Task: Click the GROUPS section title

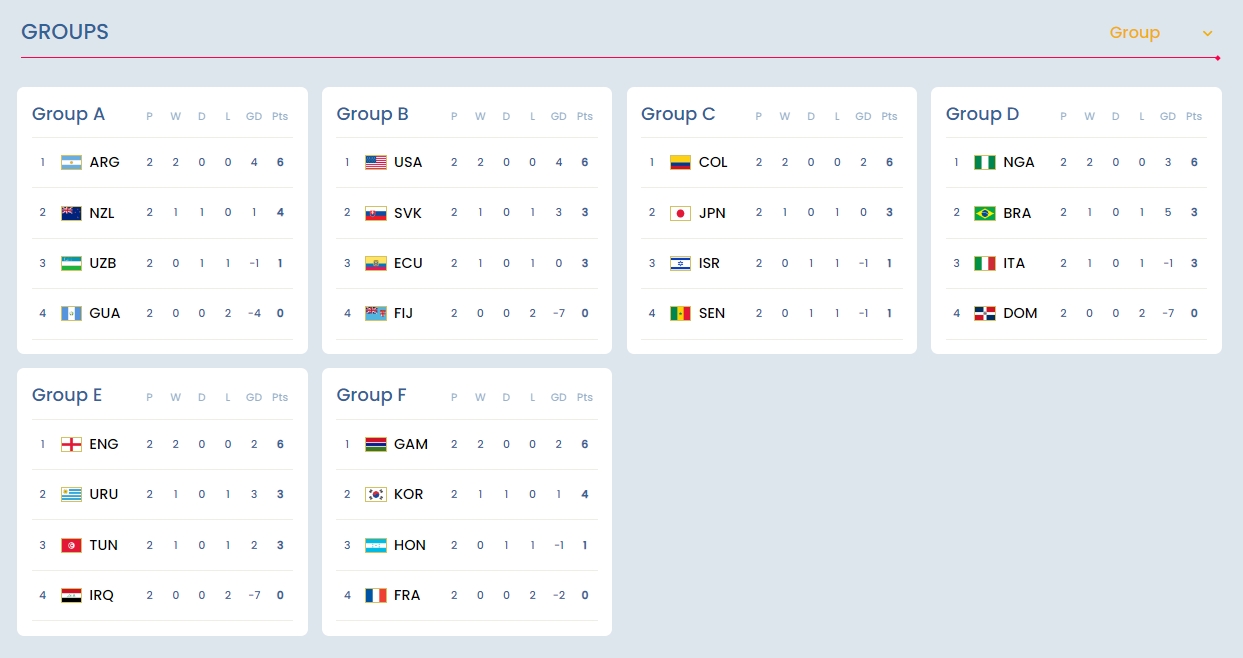Action: [x=65, y=32]
